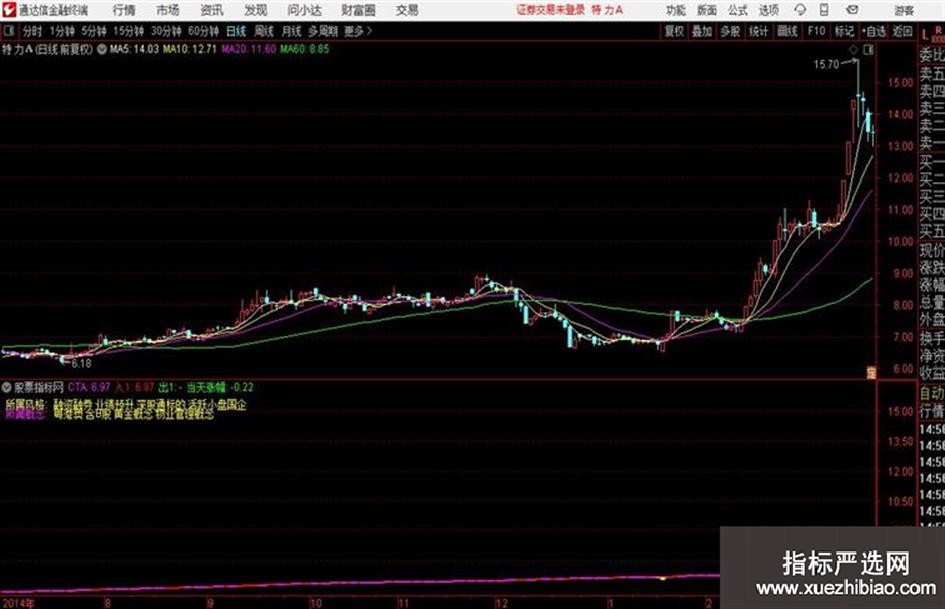The image size is (945, 609).
Task: Open the 版面 menu
Action: click(x=707, y=10)
